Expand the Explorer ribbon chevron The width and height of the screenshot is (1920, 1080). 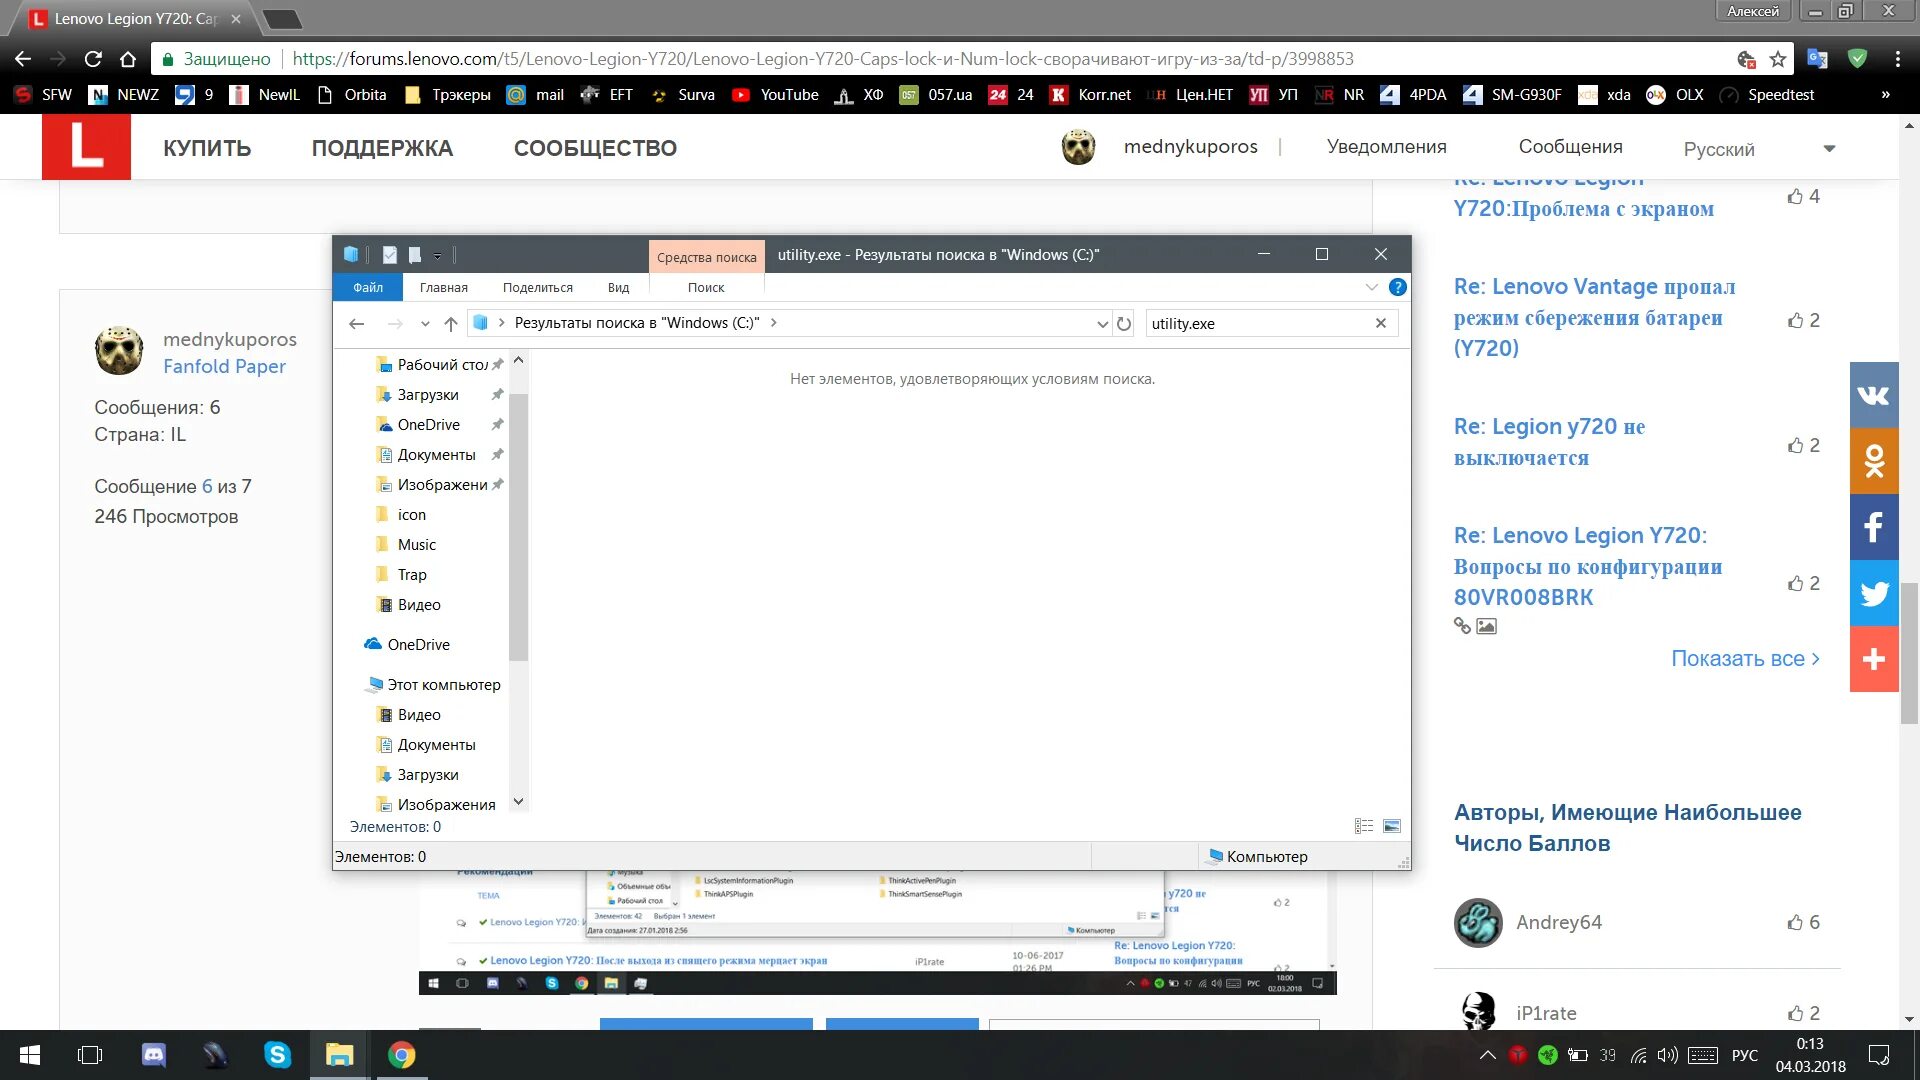pos(1371,287)
